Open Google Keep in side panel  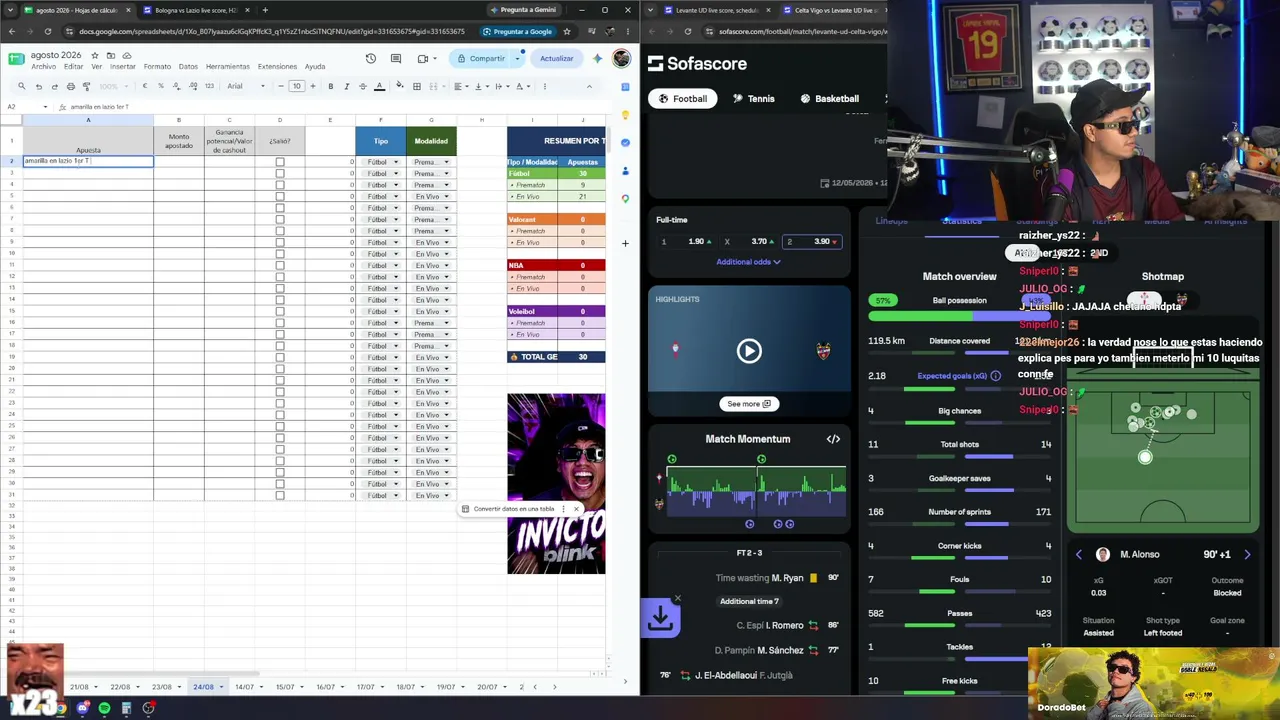pyautogui.click(x=625, y=115)
